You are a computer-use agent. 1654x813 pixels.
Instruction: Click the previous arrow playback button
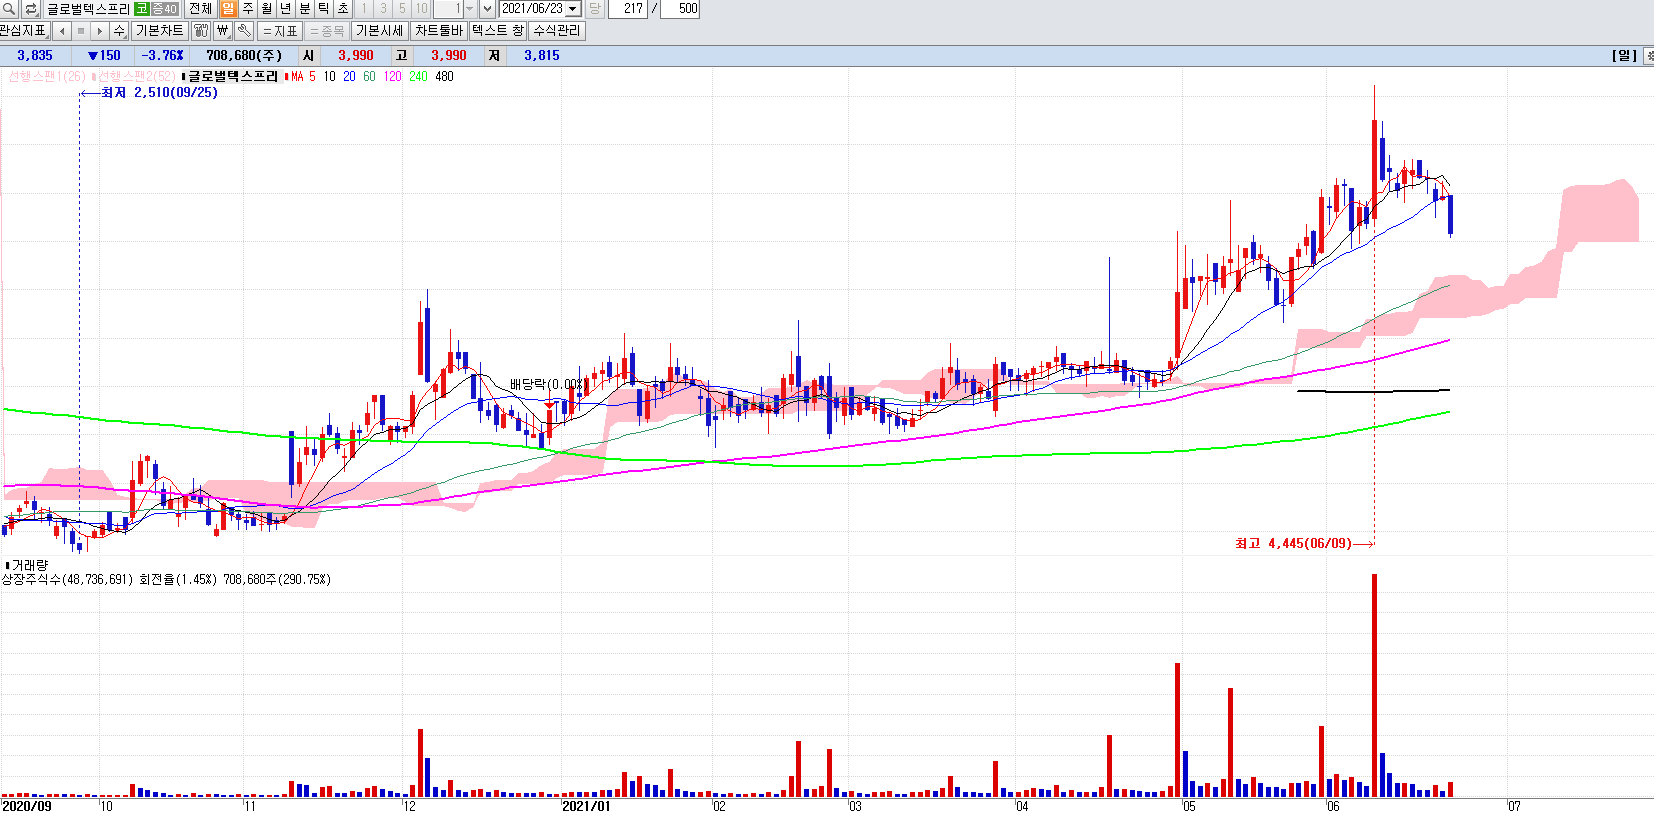click(x=62, y=31)
